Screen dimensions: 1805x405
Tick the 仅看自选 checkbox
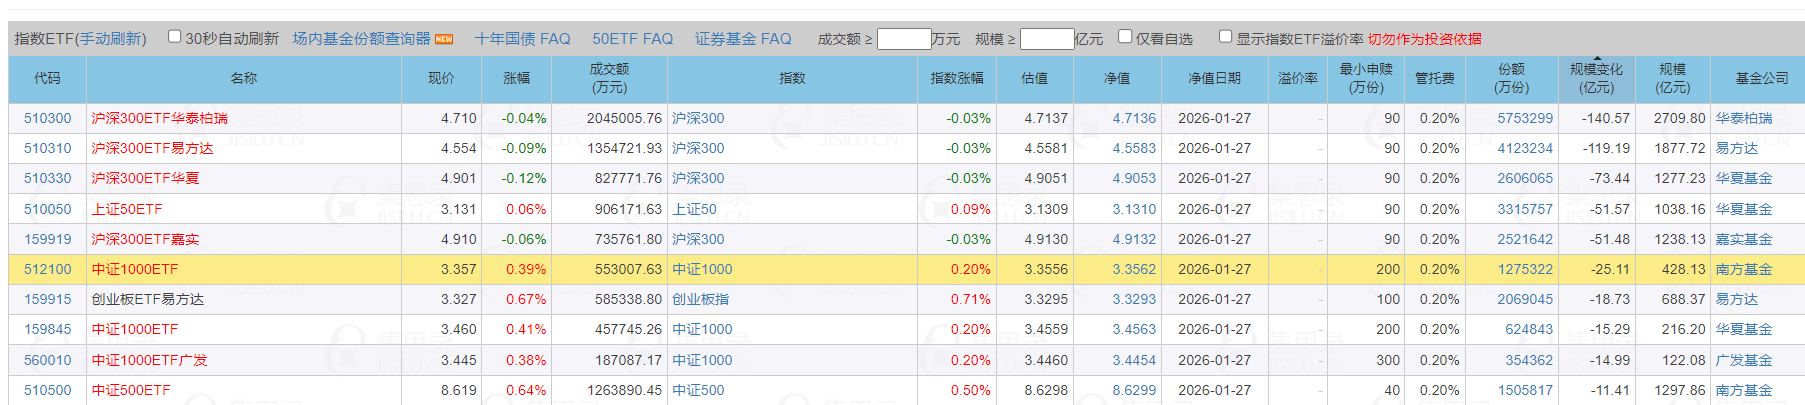(1125, 37)
